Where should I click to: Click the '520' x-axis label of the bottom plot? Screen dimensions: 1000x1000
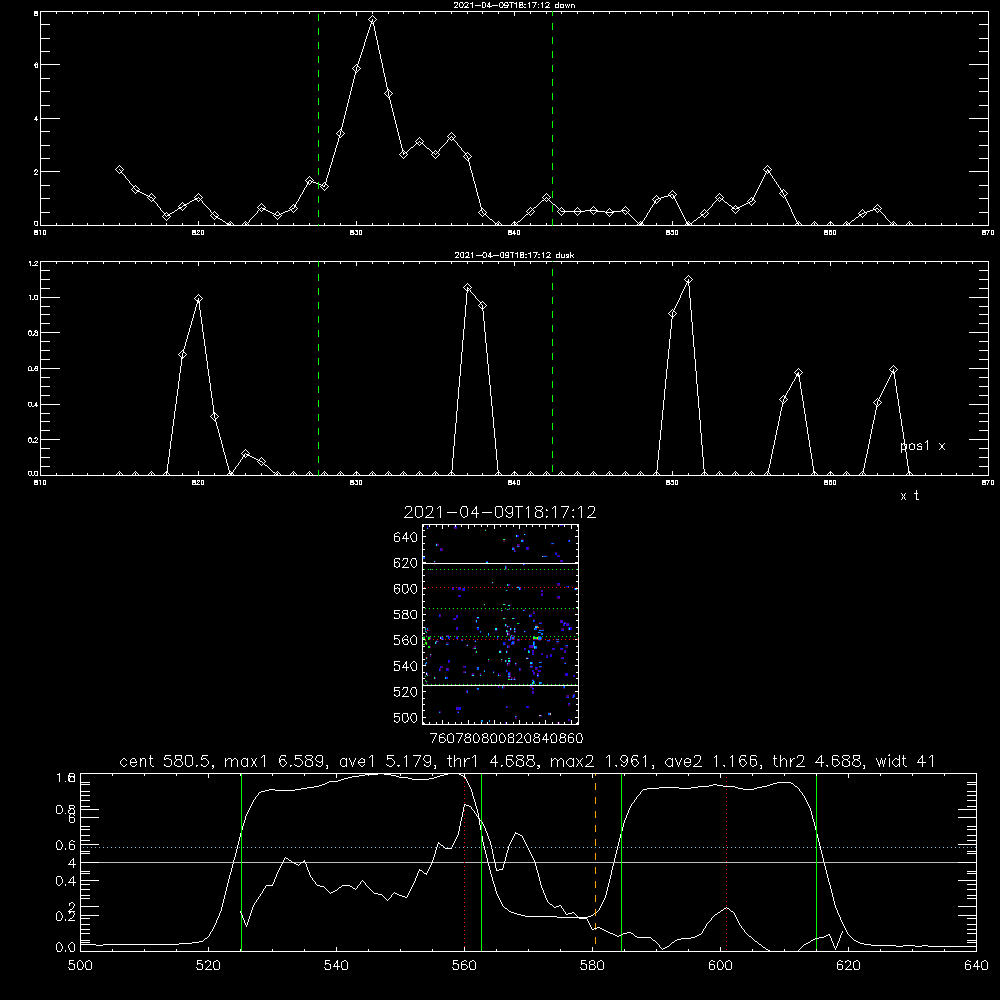(208, 965)
